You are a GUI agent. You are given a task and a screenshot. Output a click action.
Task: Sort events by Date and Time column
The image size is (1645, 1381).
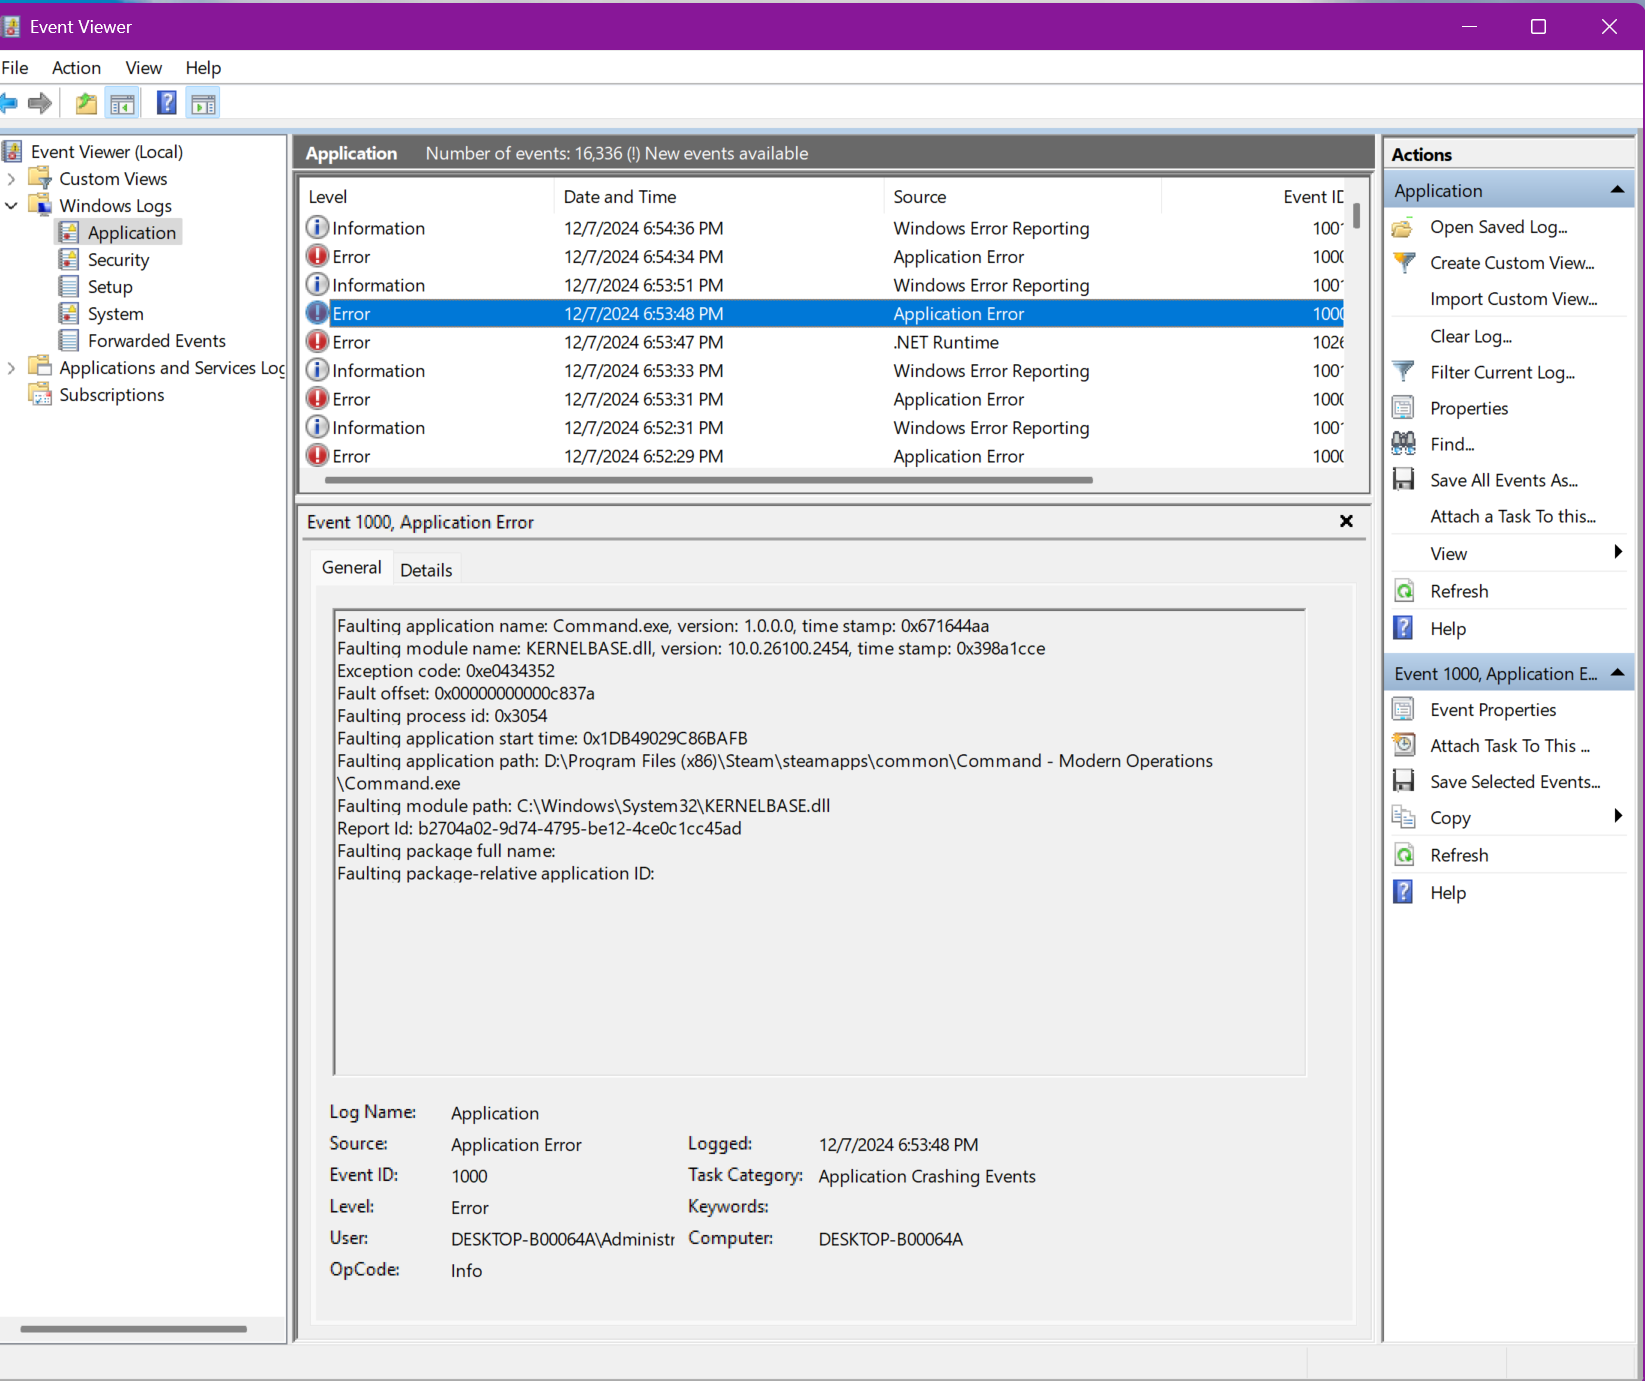[x=718, y=197]
